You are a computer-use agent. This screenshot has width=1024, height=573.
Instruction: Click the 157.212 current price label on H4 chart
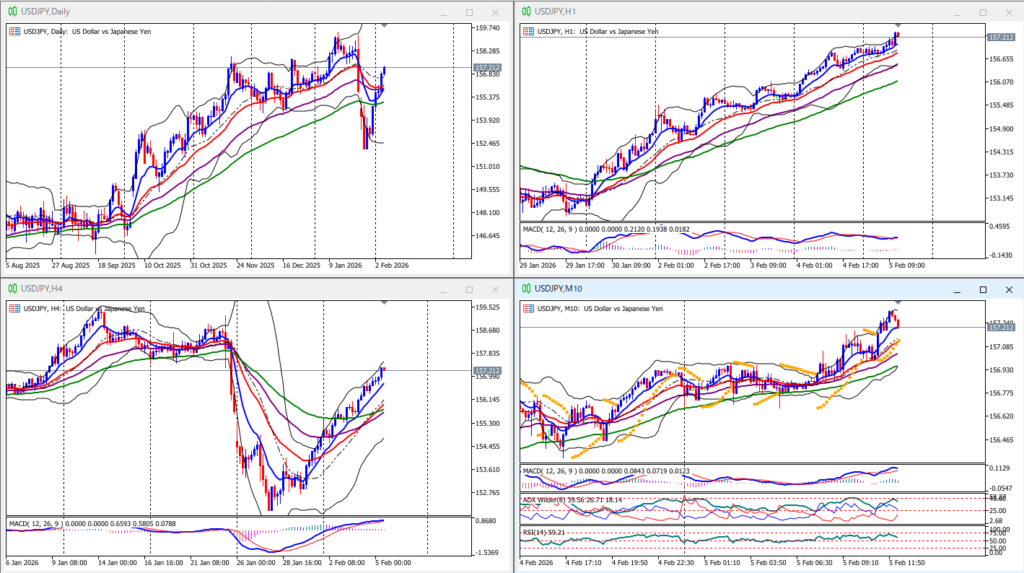489,371
